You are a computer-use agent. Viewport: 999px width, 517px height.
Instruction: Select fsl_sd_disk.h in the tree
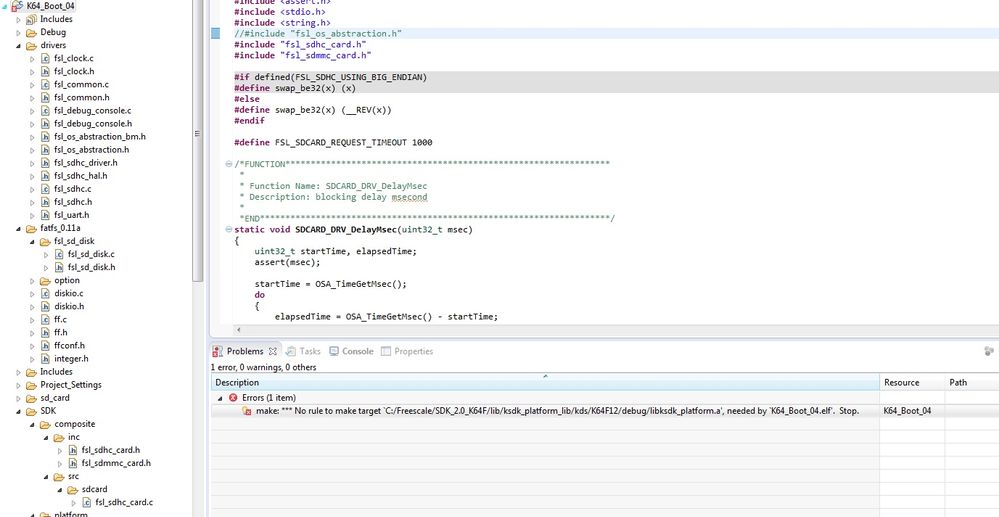[x=91, y=268]
